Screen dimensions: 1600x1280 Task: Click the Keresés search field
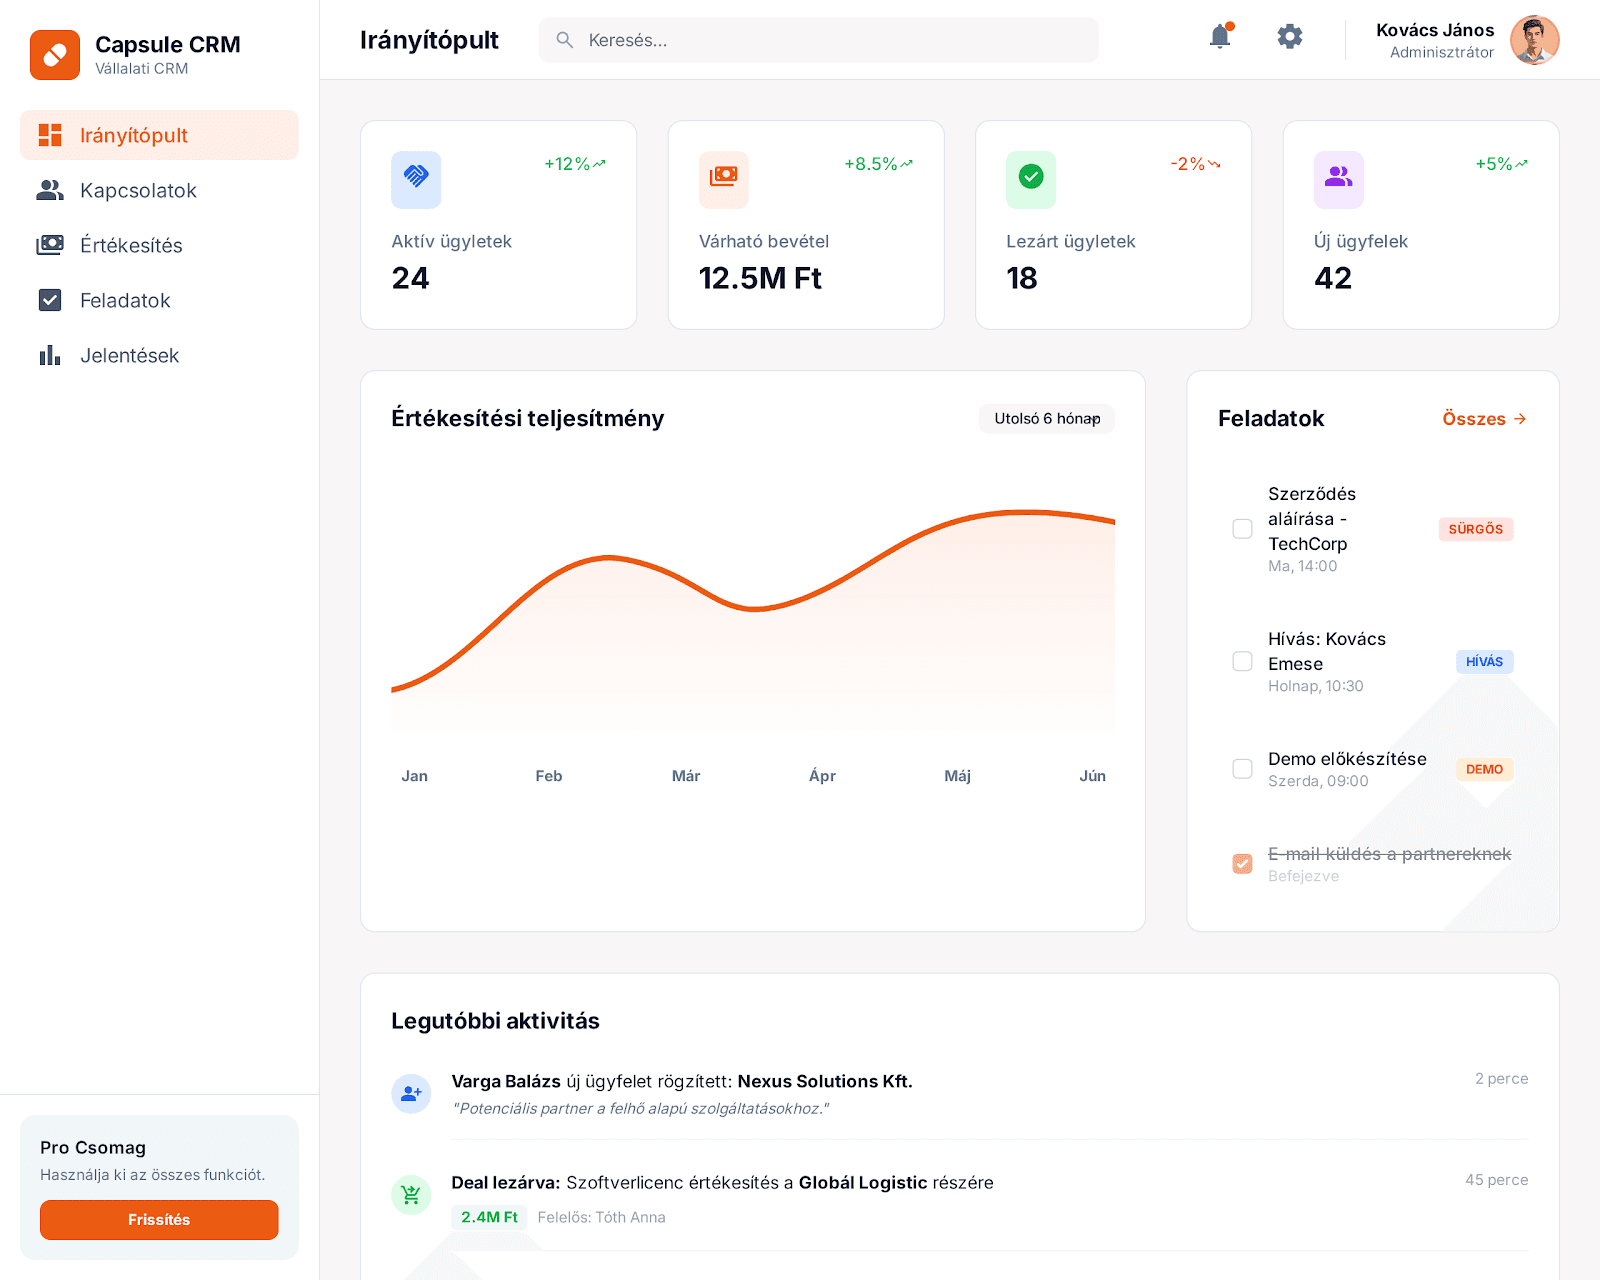click(818, 40)
